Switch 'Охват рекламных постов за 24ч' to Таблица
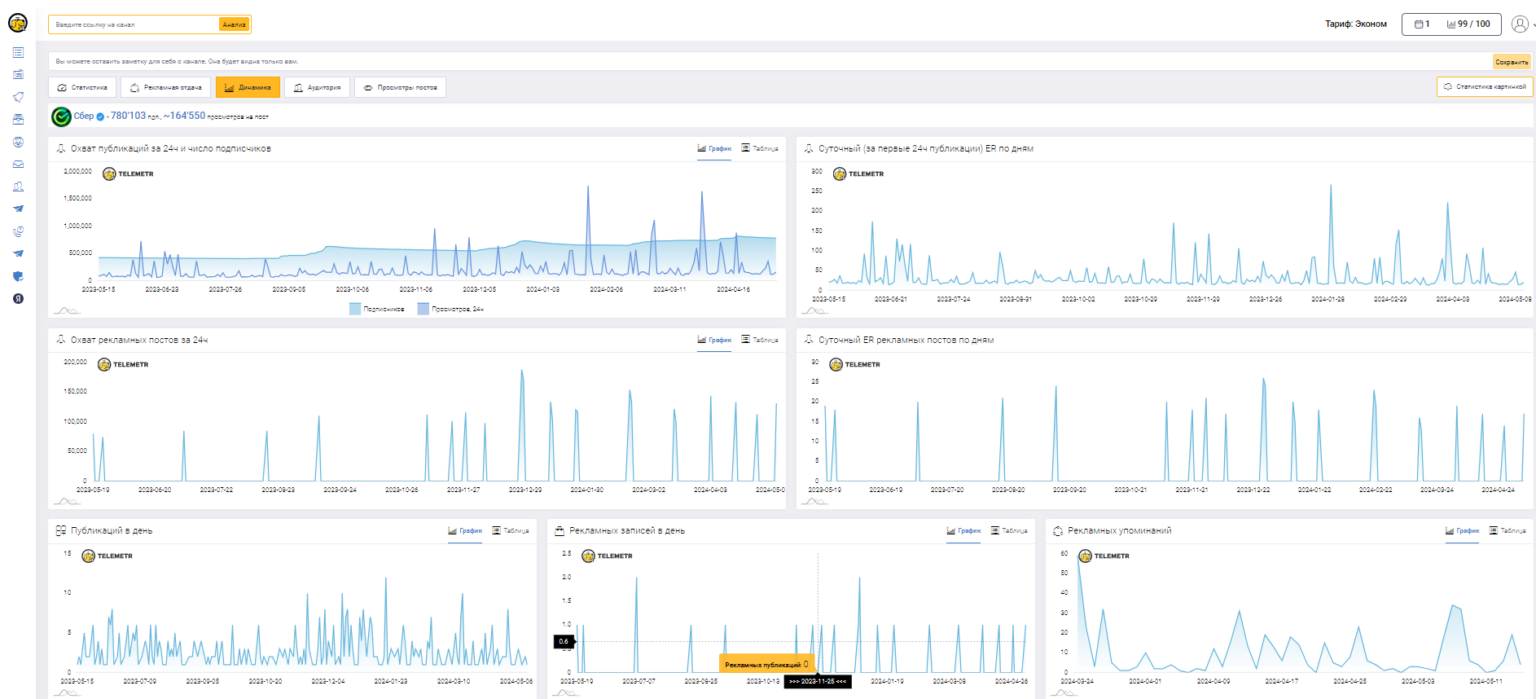Screen dimensions: 1536x699 (760, 340)
